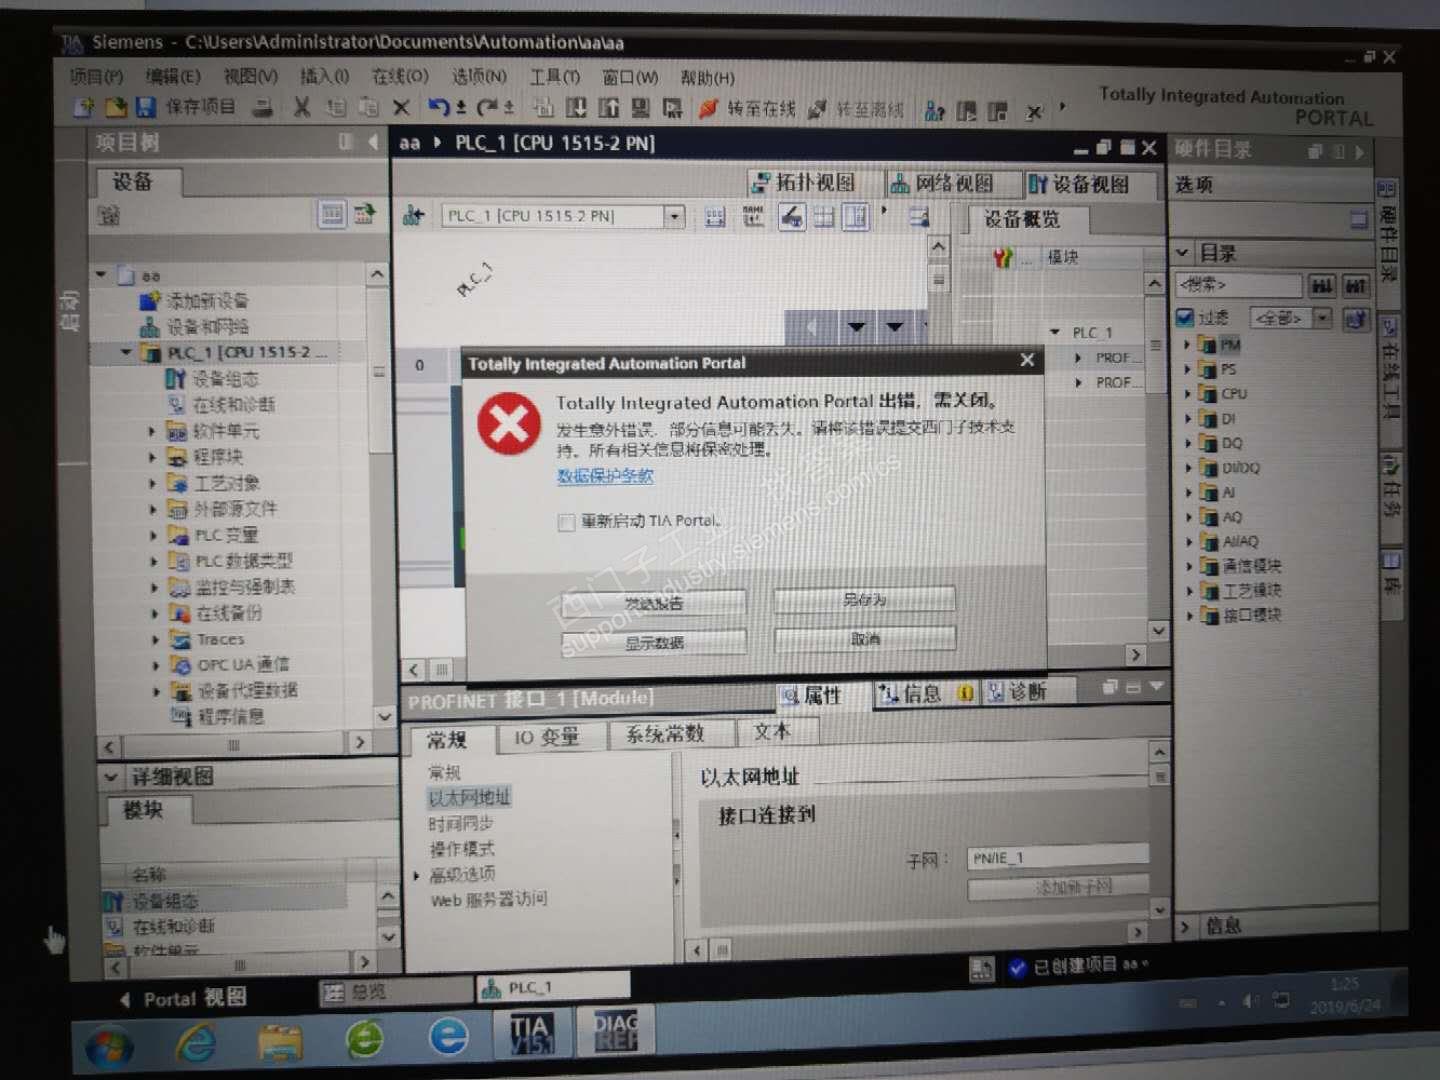The width and height of the screenshot is (1440, 1080).
Task: Collapse the 详细视图 detail view section
Action: tap(111, 777)
